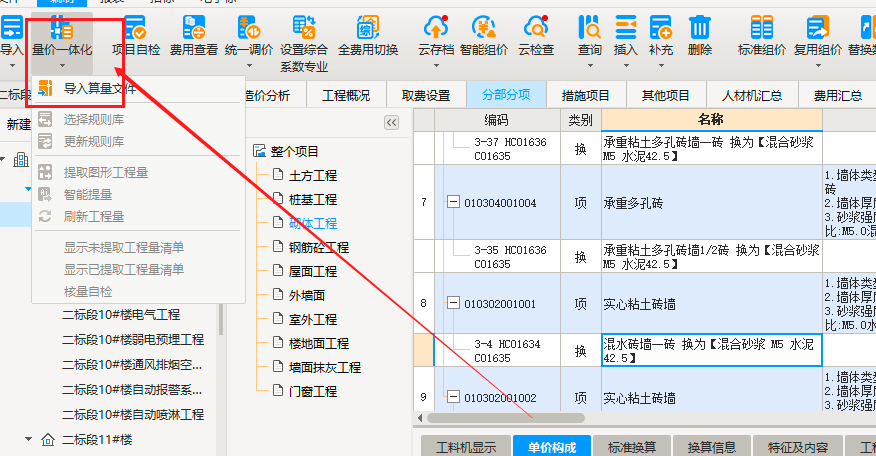The image size is (876, 456).
Task: Click the 名称 column header
Action: click(711, 120)
